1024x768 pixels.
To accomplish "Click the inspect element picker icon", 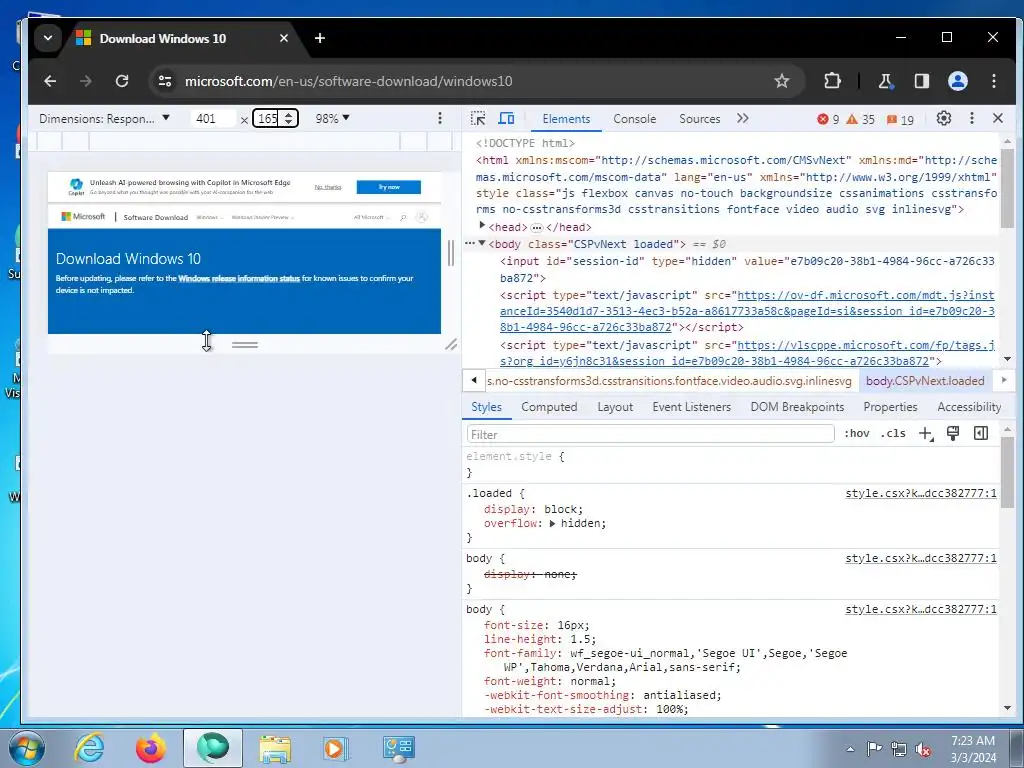I will 478,118.
